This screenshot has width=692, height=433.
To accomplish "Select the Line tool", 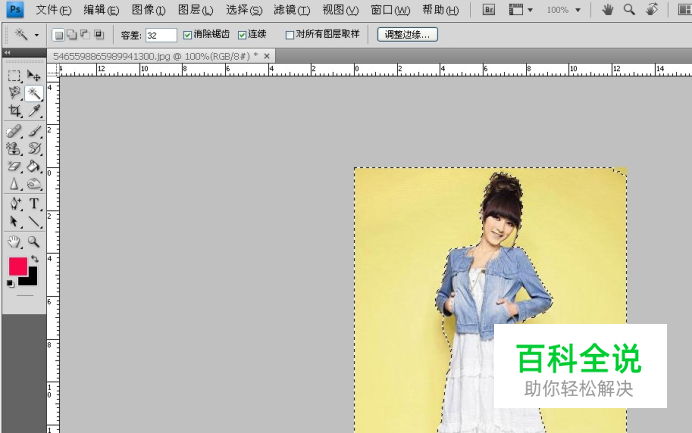I will [x=34, y=222].
